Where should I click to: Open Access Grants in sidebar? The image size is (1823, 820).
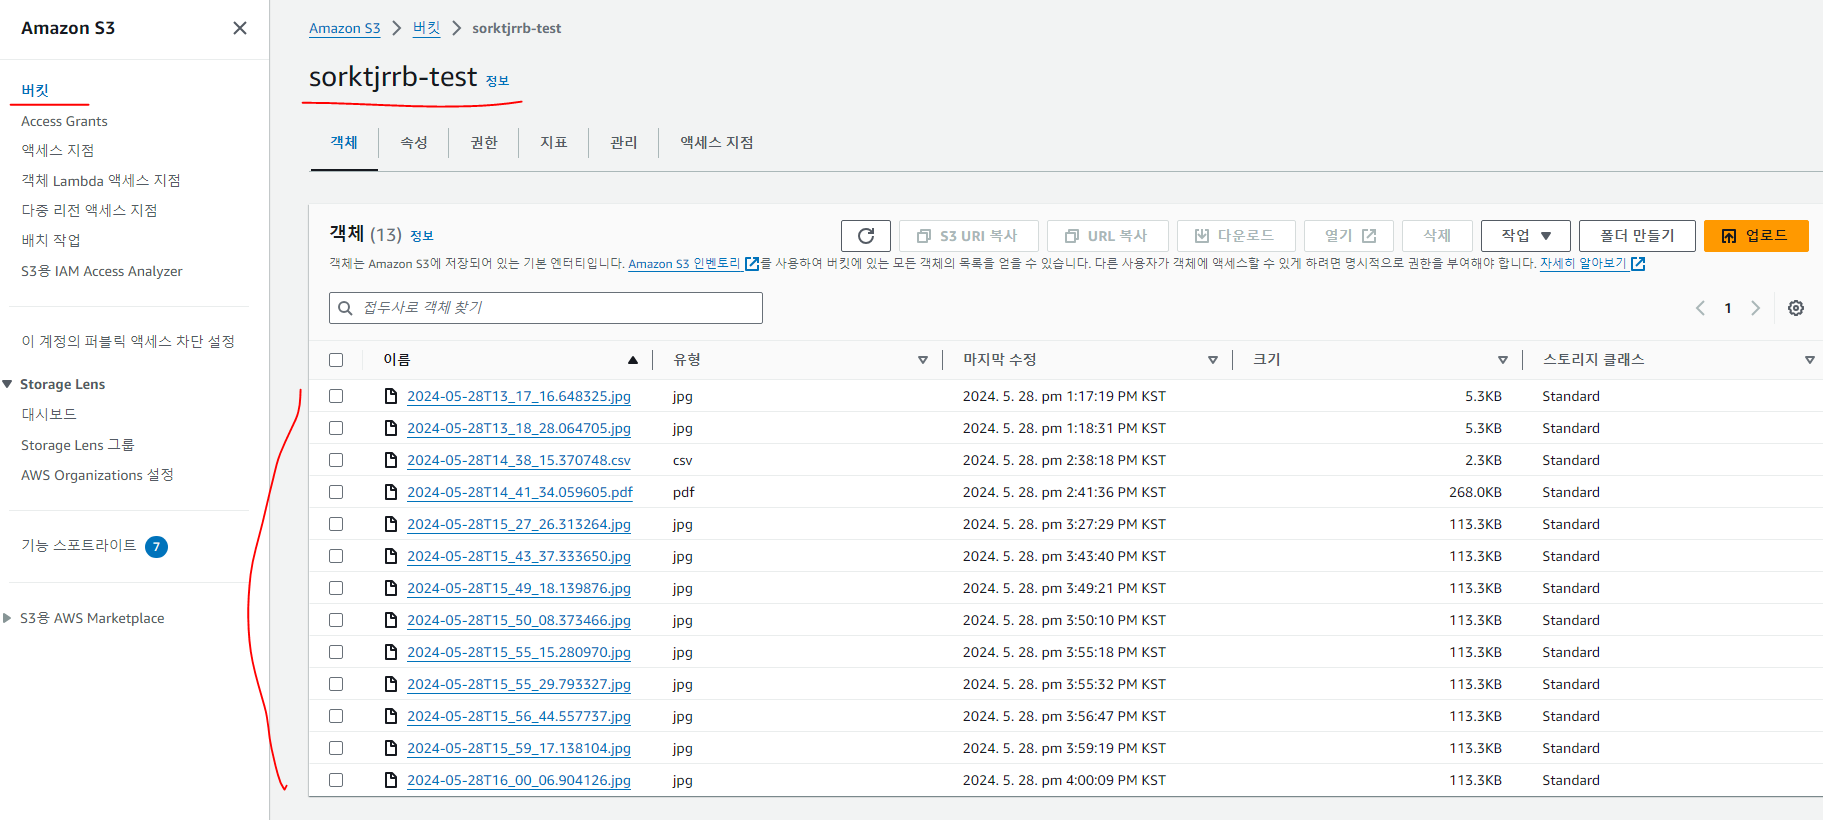(x=64, y=121)
